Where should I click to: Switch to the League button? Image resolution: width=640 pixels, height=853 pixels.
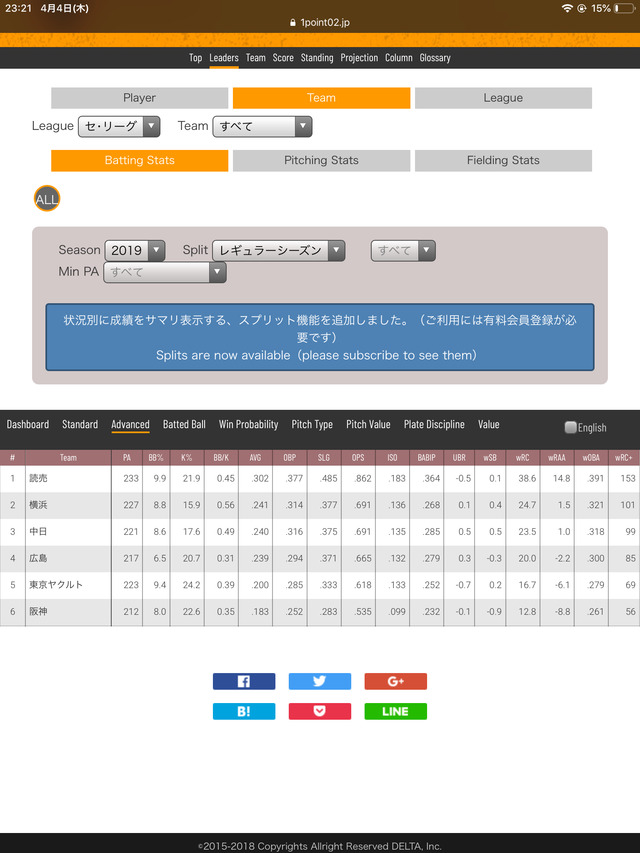pos(503,98)
